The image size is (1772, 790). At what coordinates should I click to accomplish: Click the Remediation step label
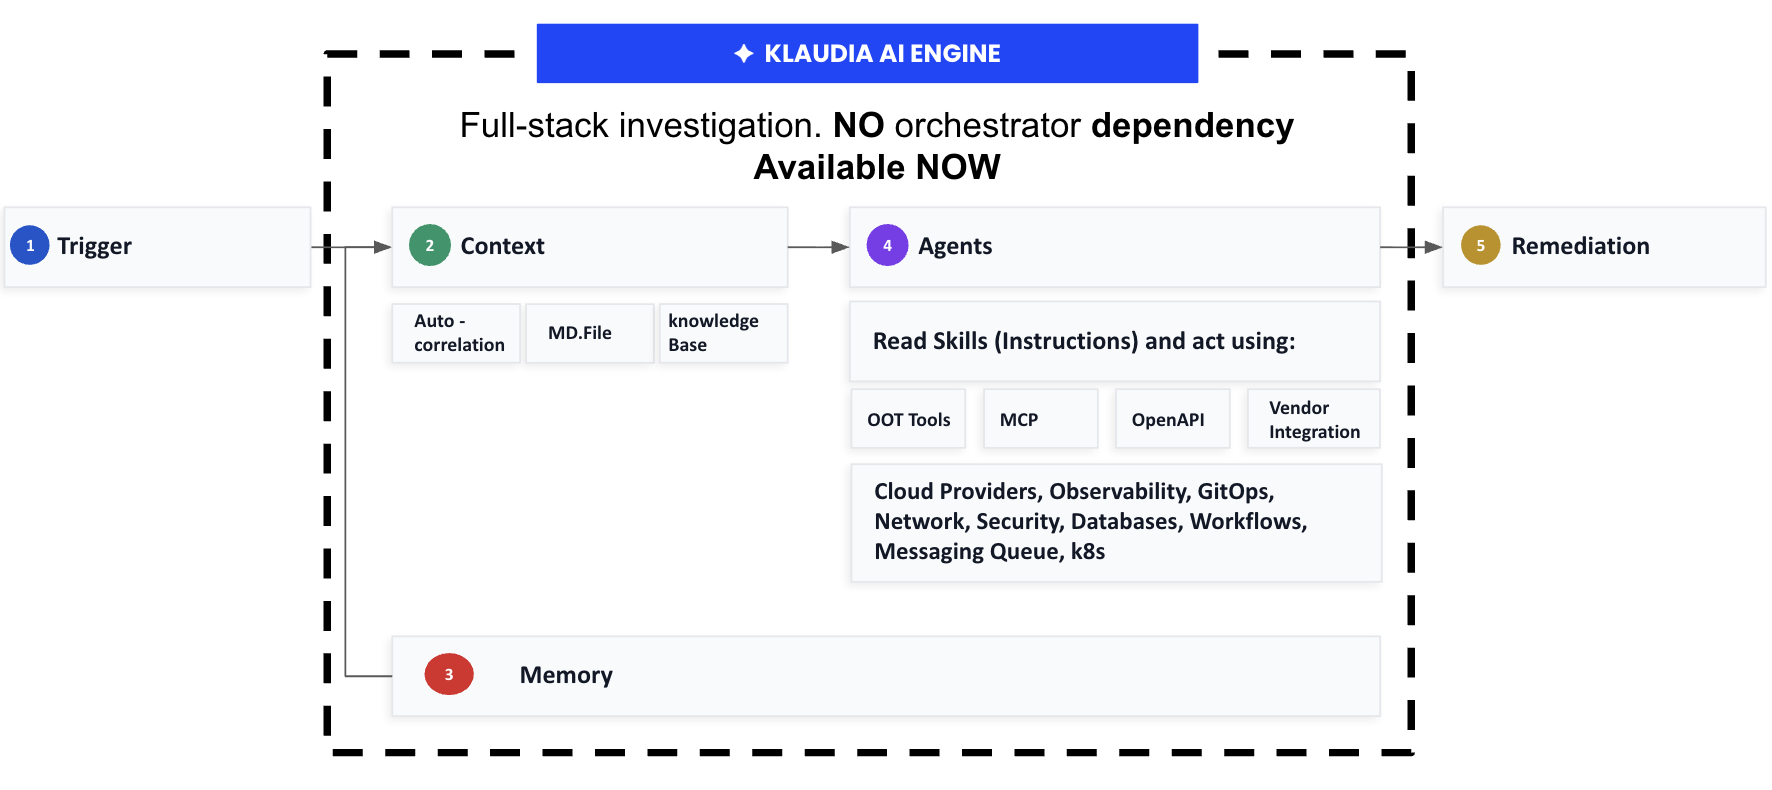click(x=1580, y=246)
